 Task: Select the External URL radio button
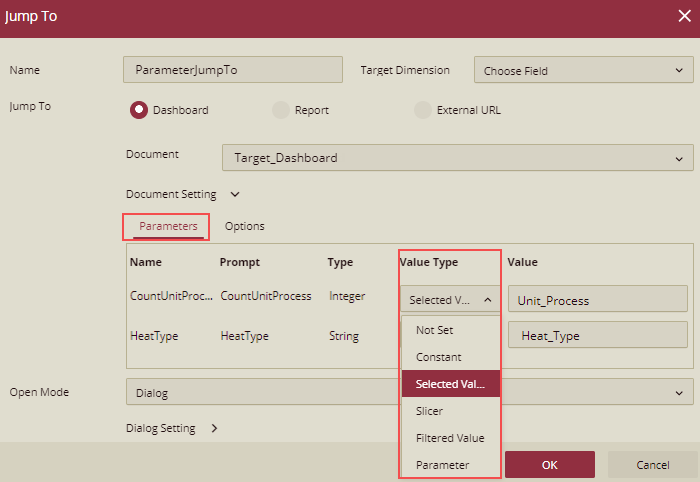423,110
